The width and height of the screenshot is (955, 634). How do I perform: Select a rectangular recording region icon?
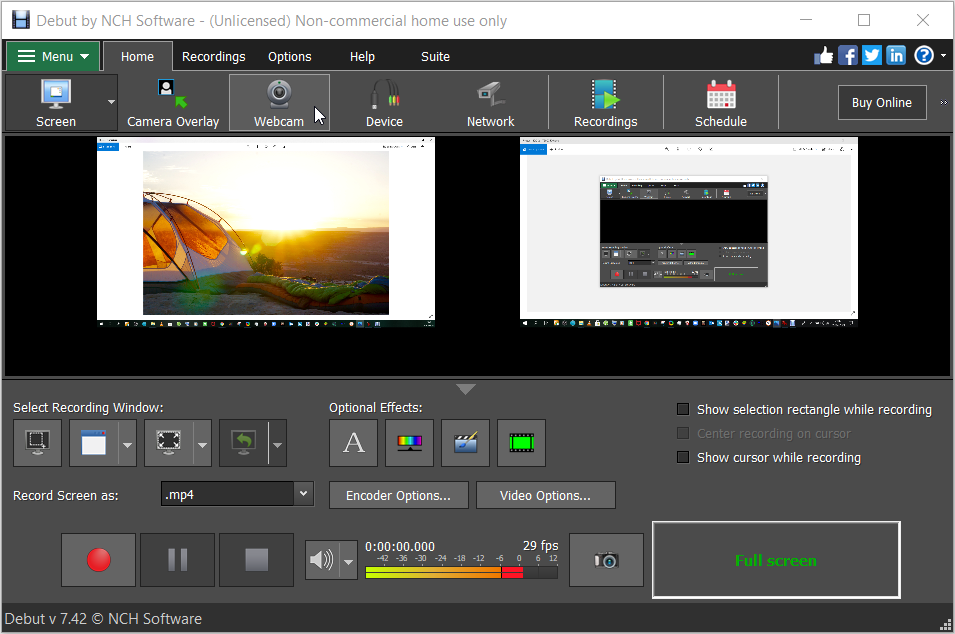pos(37,443)
